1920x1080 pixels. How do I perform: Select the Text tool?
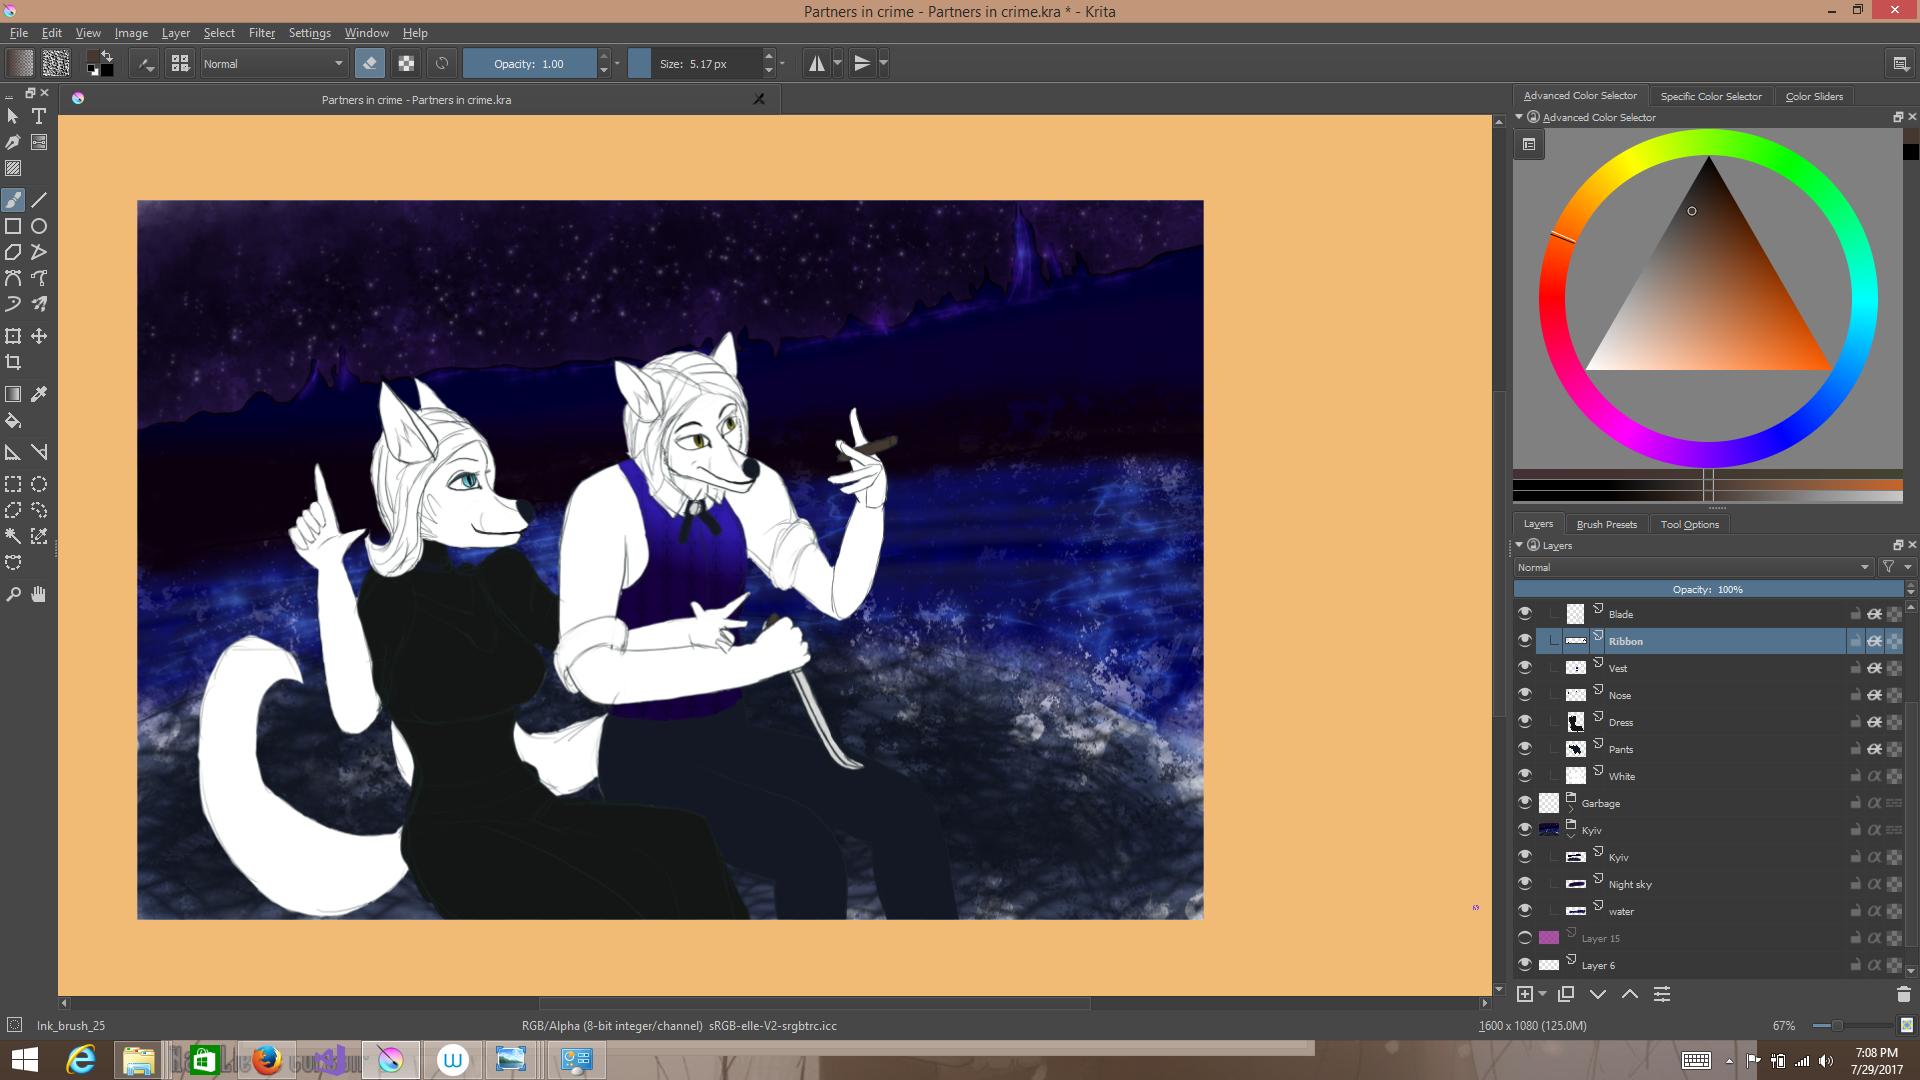(39, 117)
